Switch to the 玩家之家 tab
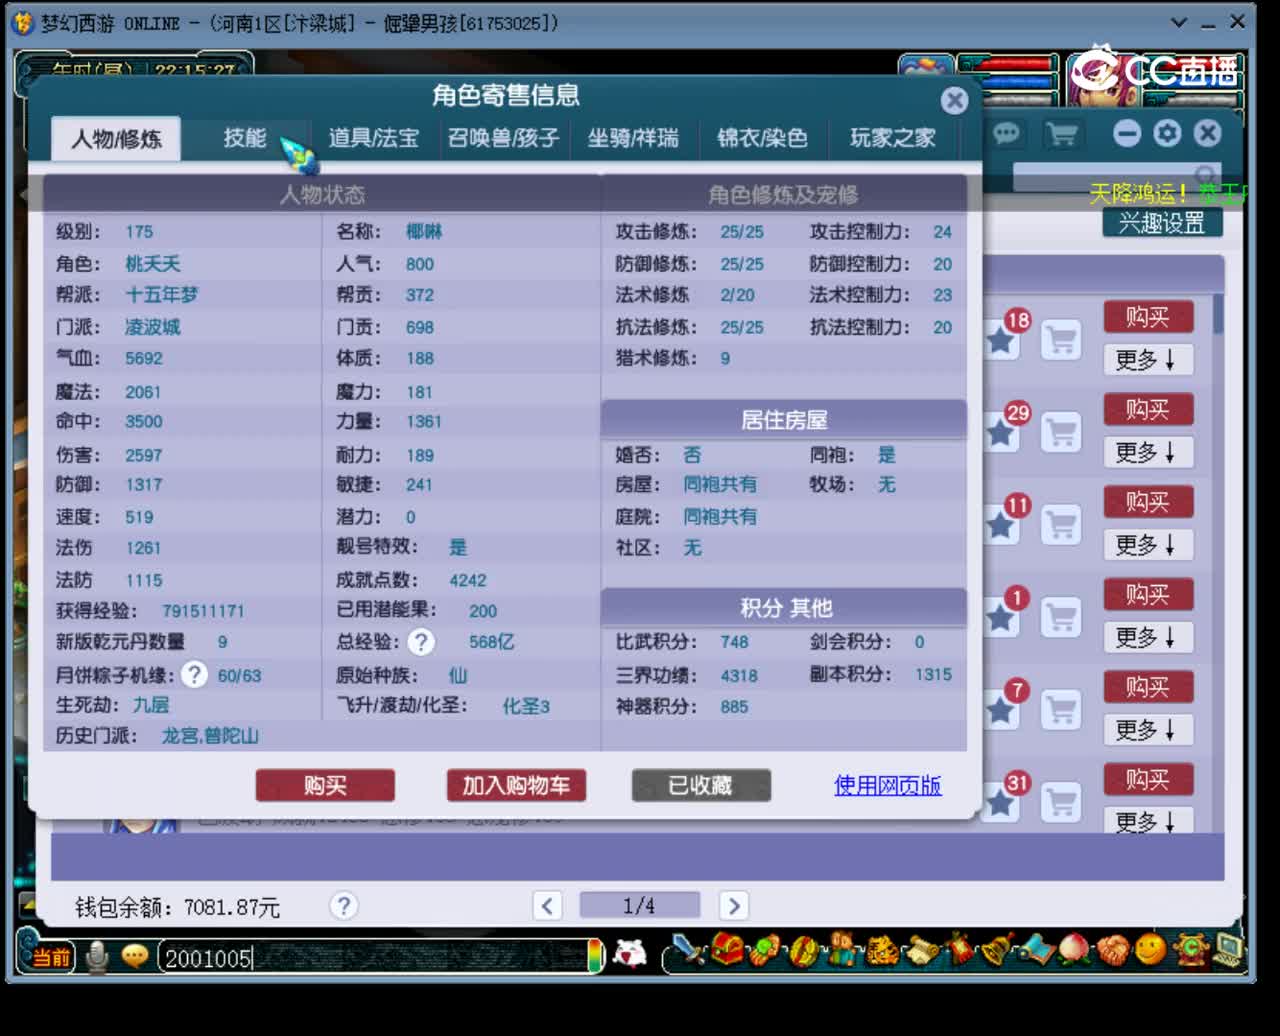This screenshot has height=1036, width=1280. (892, 138)
